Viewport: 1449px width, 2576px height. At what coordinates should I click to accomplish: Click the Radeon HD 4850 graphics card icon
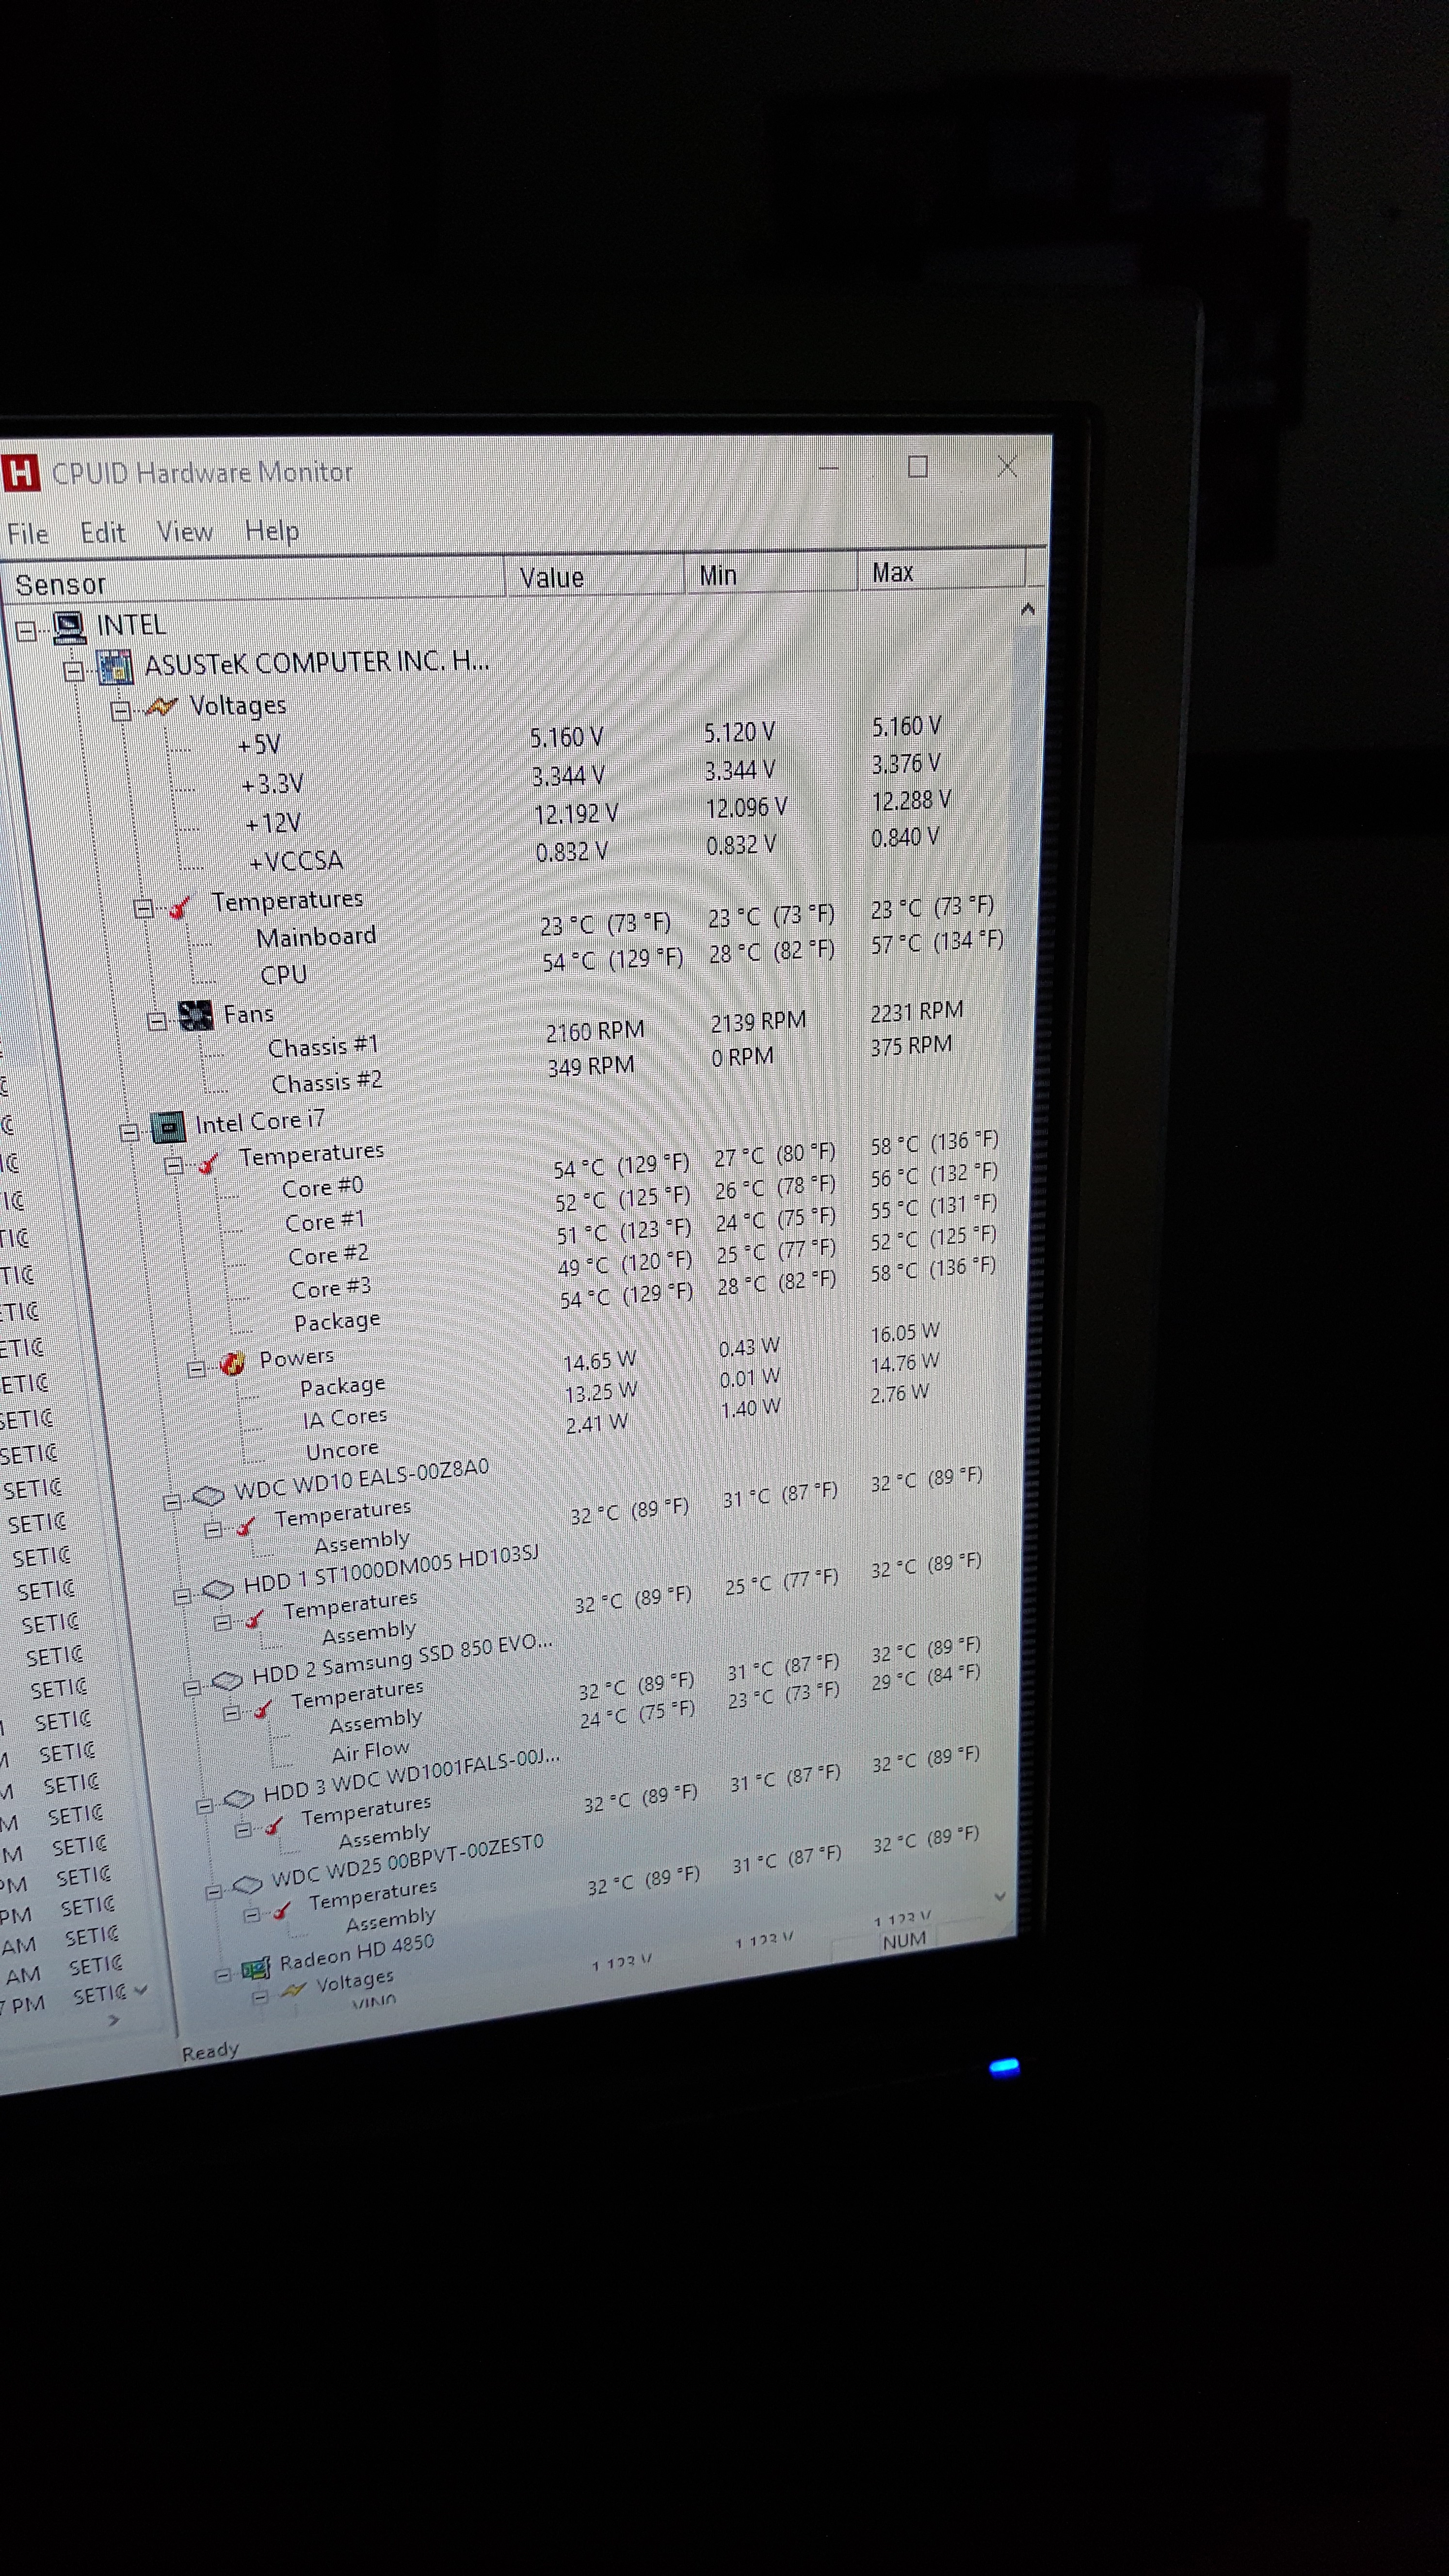[x=256, y=1969]
